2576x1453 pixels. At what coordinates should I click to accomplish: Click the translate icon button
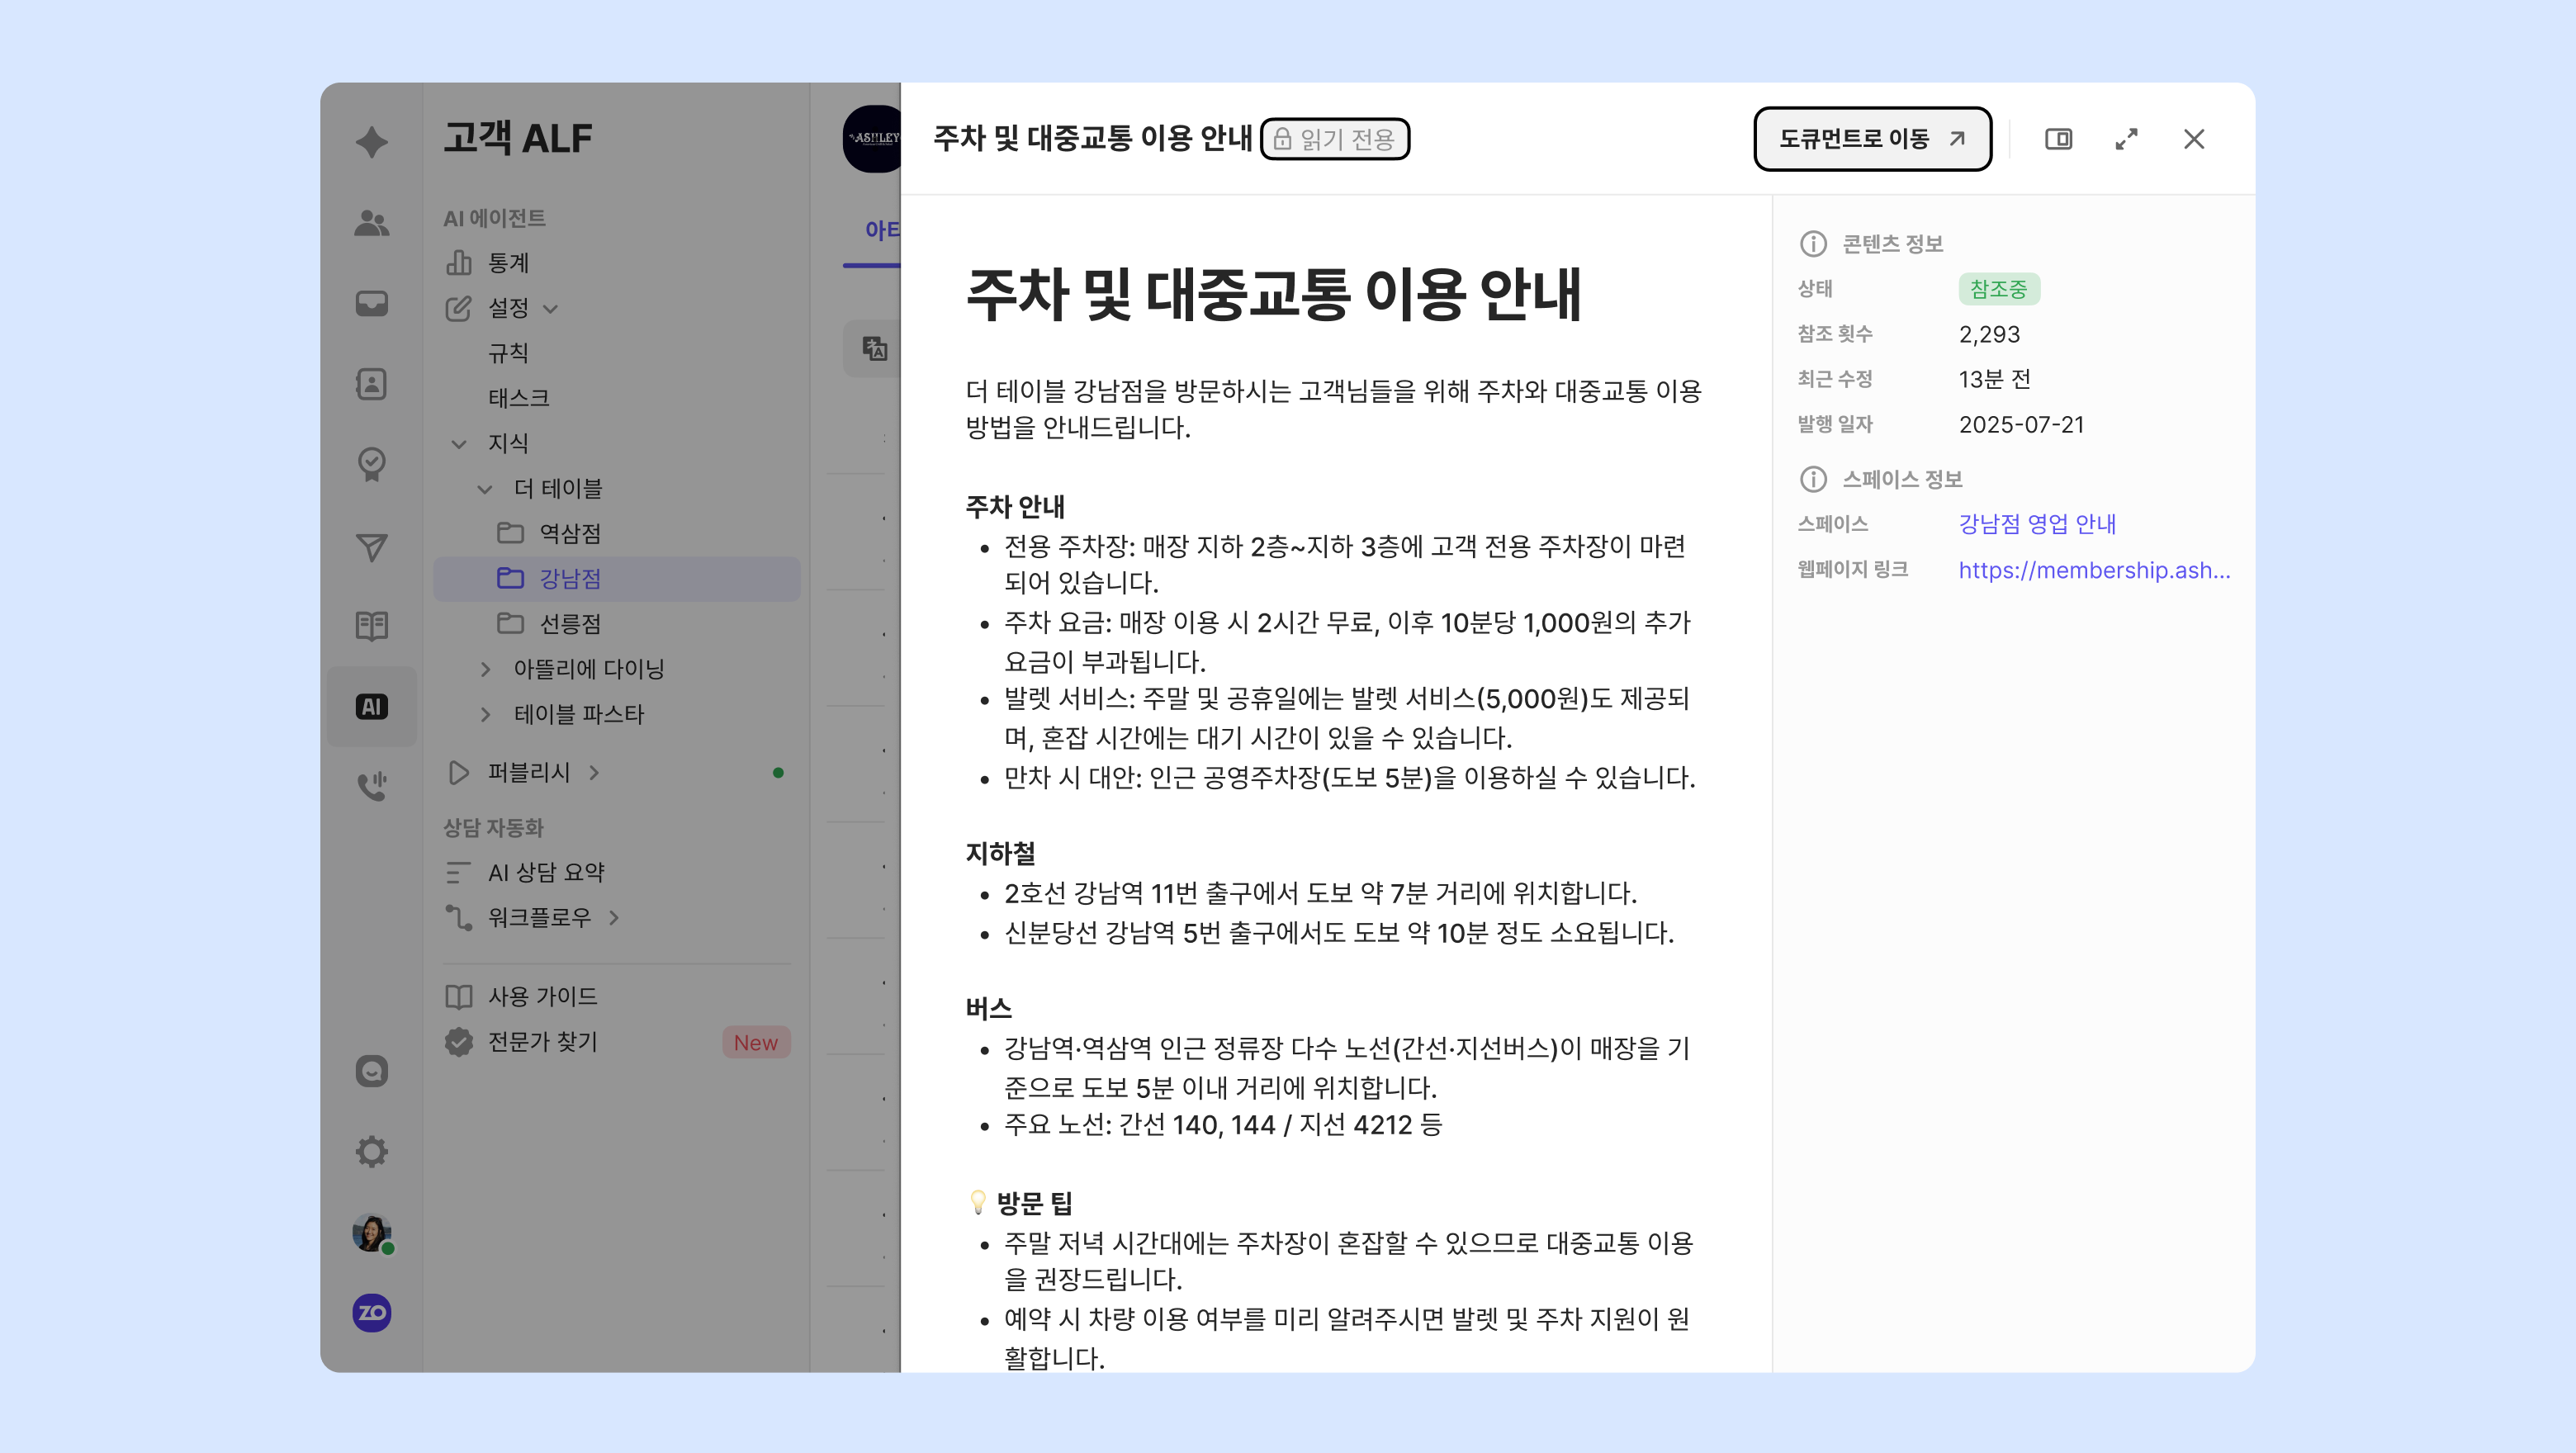(875, 348)
